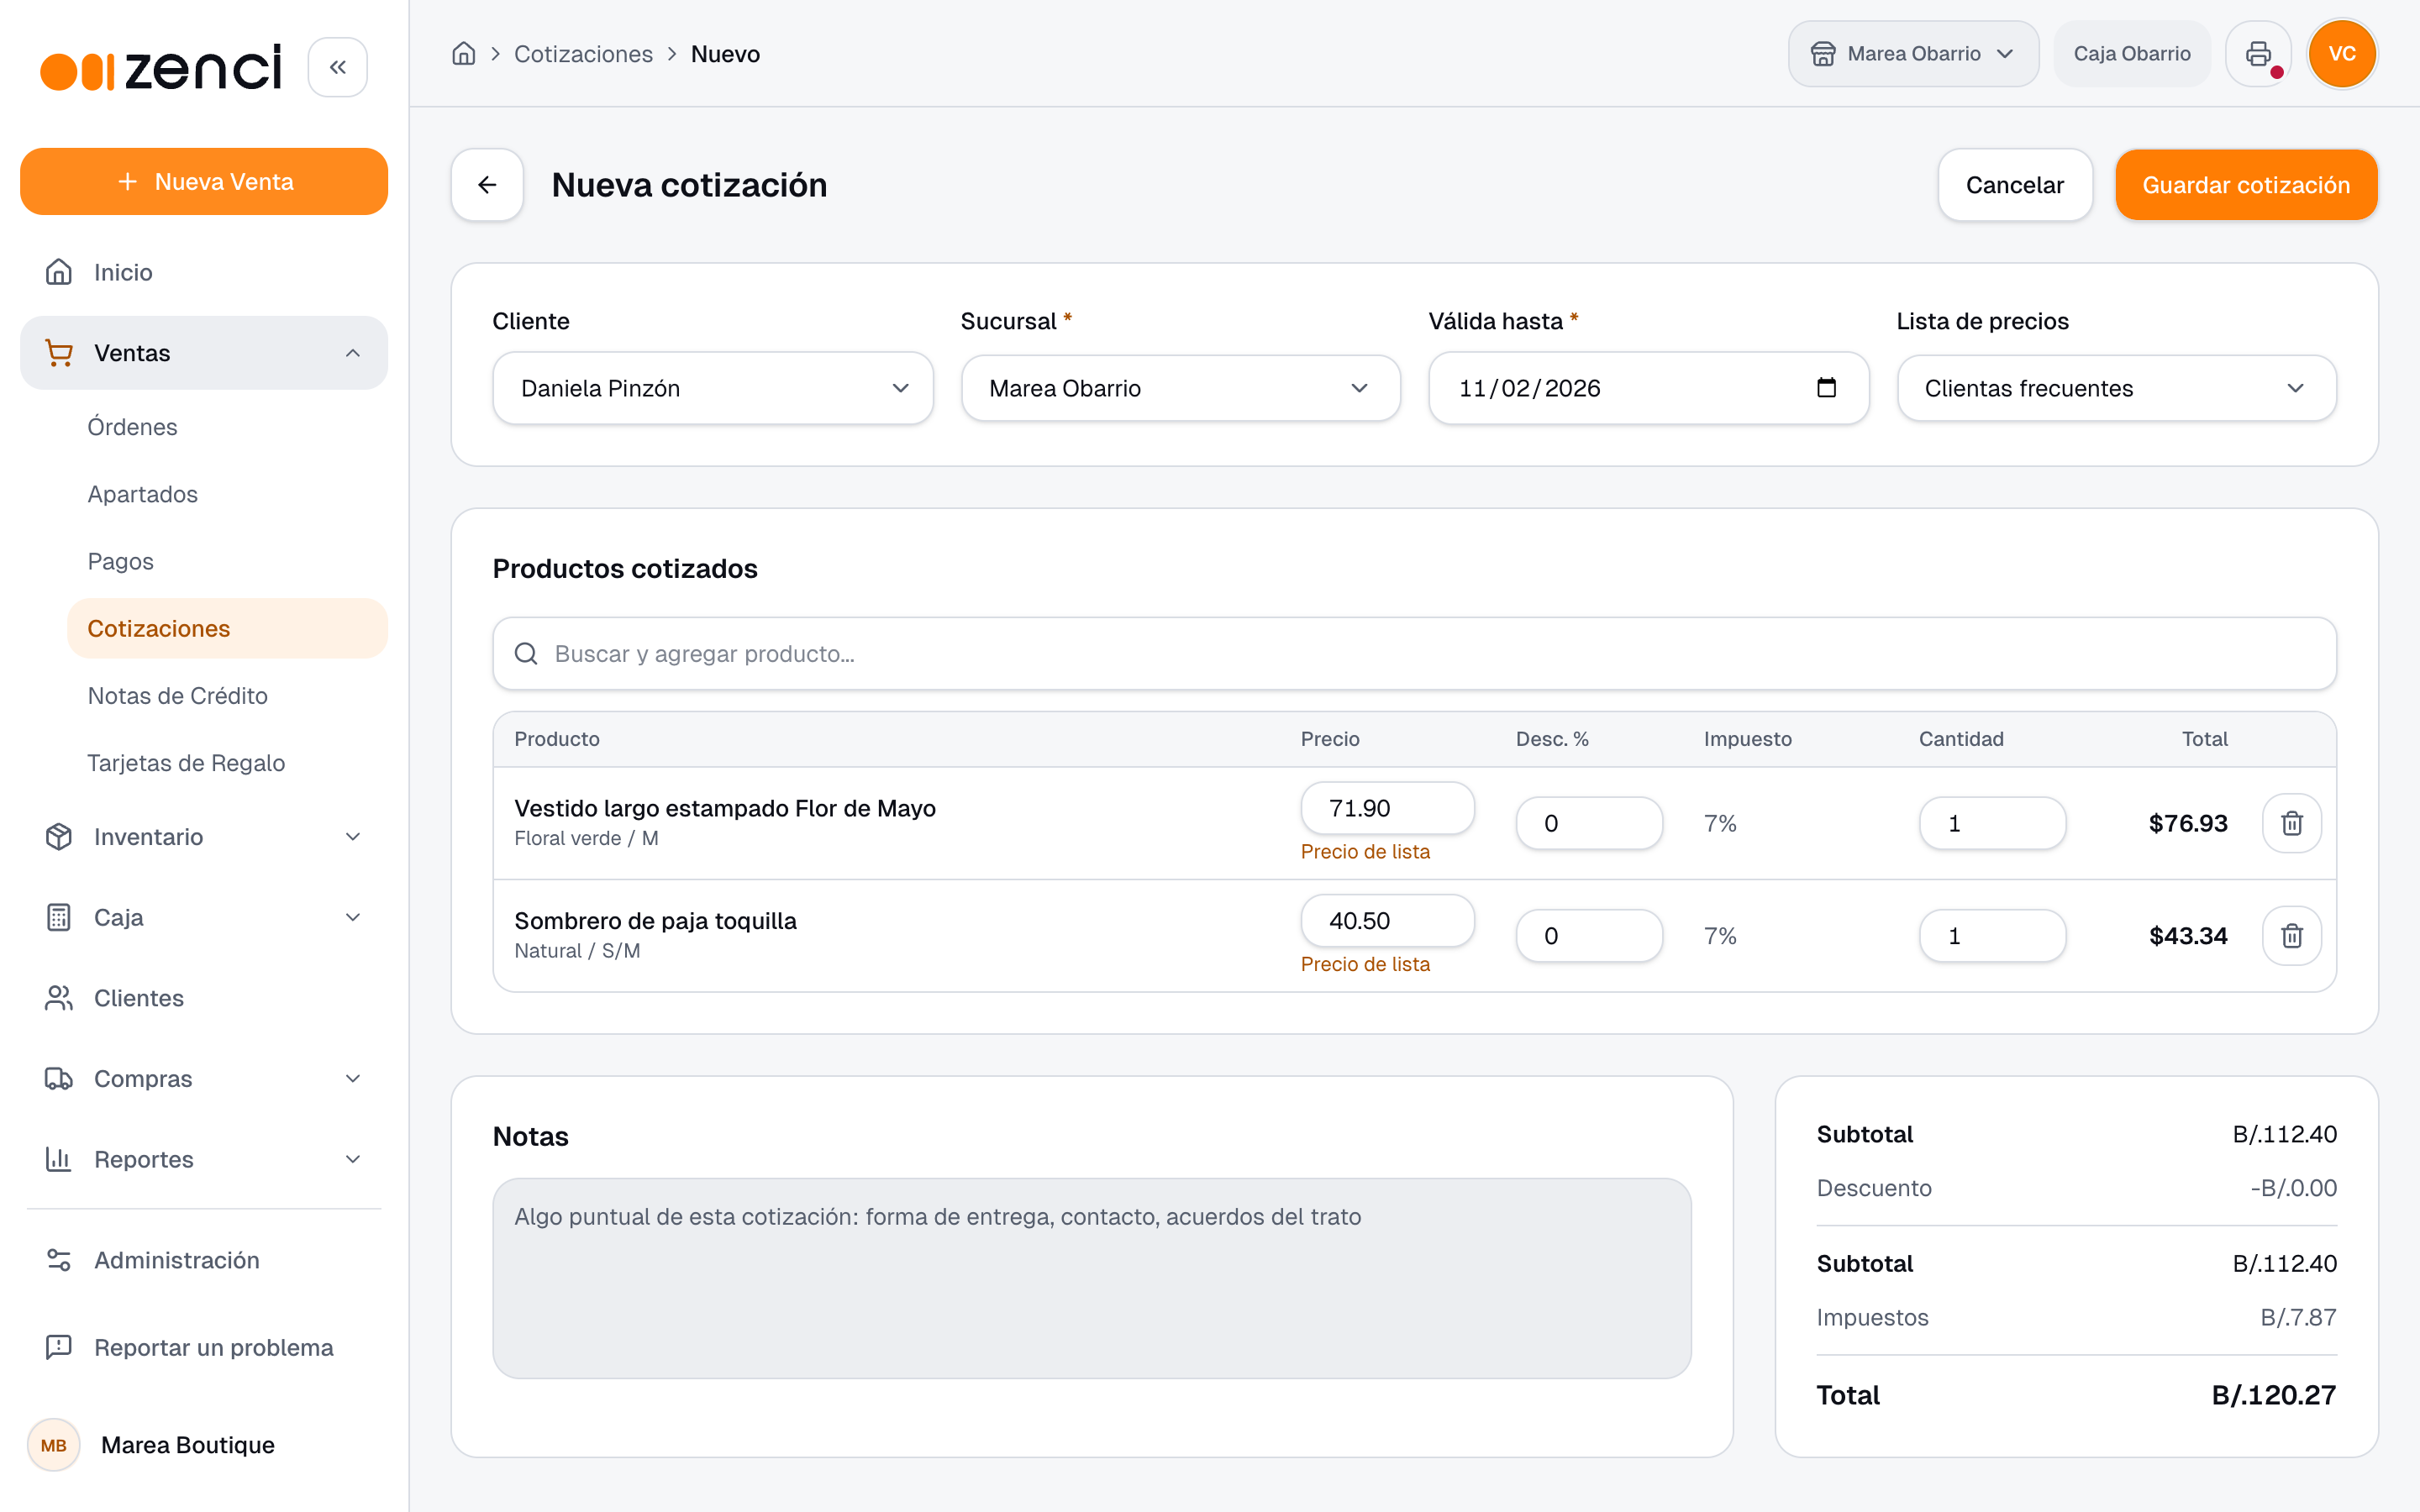Screen dimensions: 2420x1512
Task: Expand the Caja menu section
Action: tap(204, 917)
